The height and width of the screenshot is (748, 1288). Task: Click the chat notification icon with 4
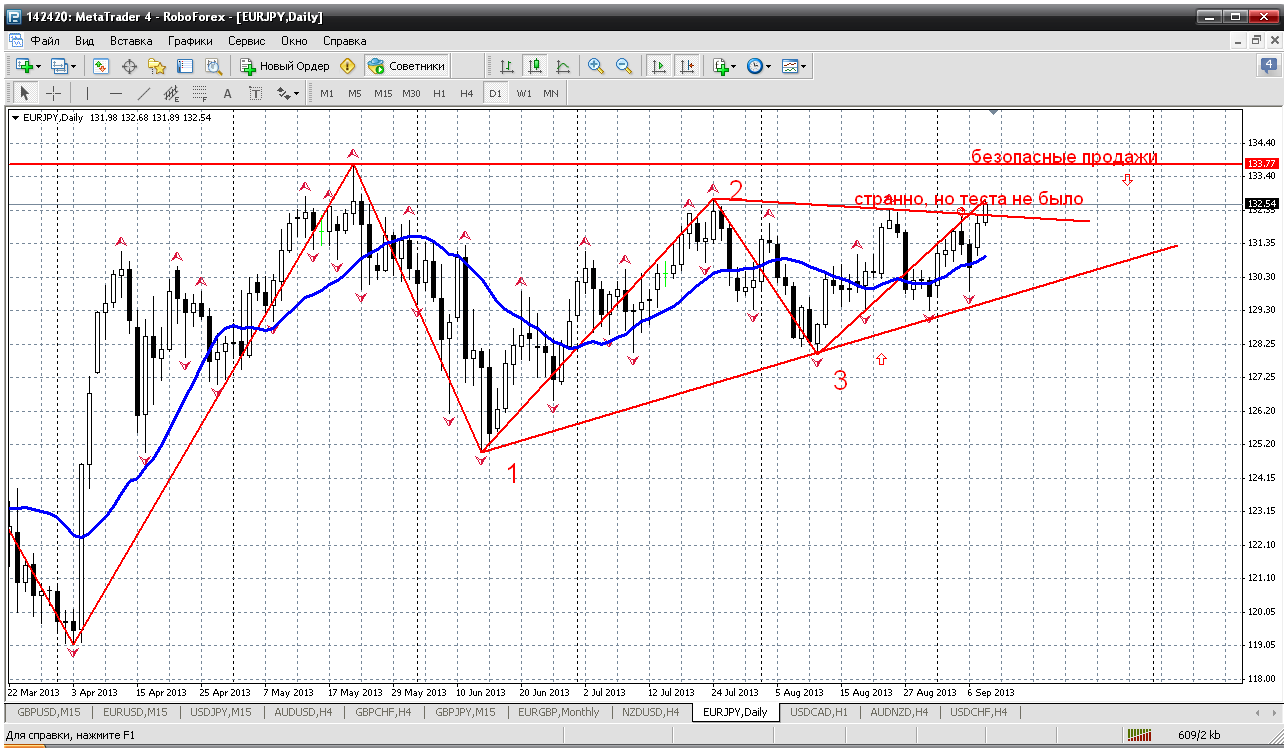click(1268, 66)
